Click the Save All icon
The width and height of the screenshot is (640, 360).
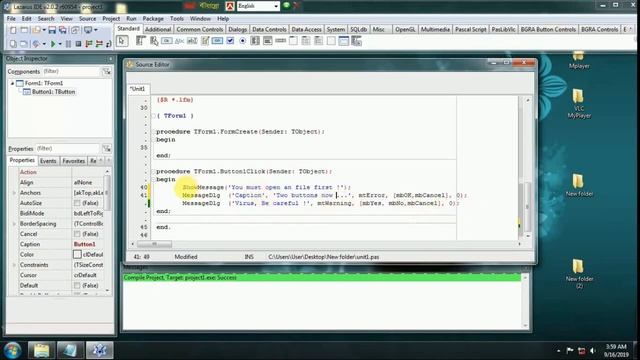[x=63, y=30]
